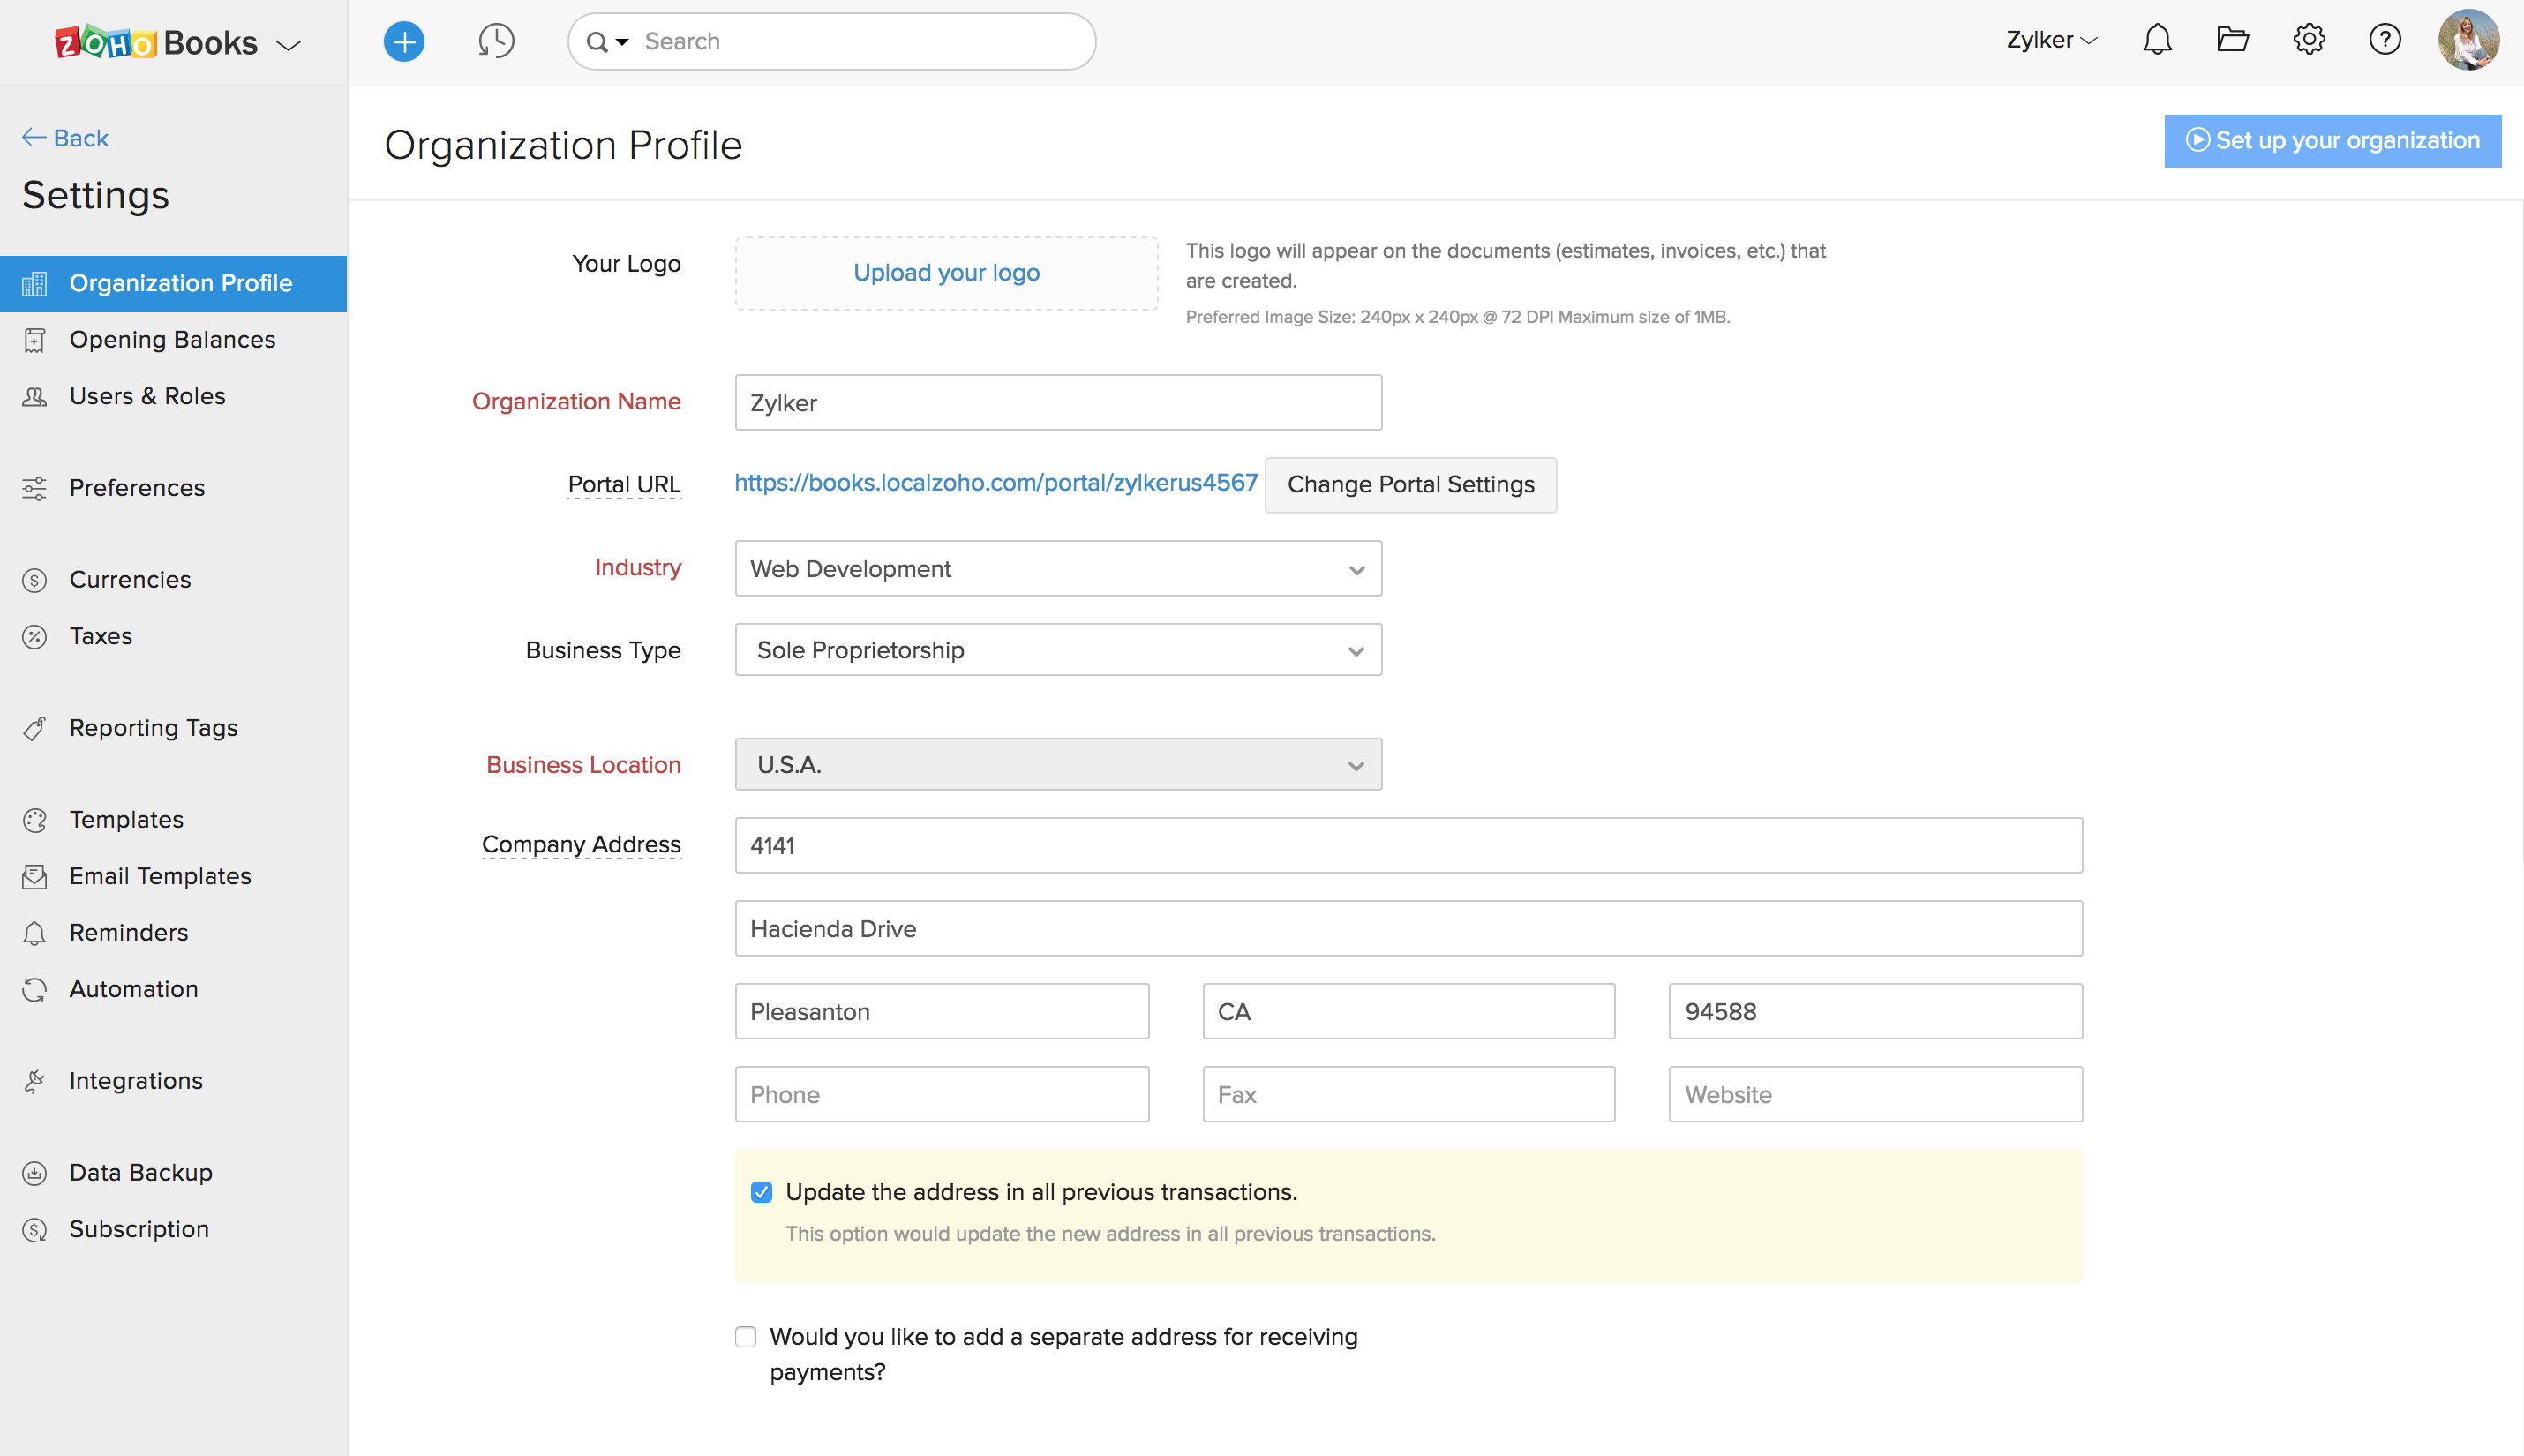Open Opening Balances settings
The image size is (2524, 1456).
171,338
